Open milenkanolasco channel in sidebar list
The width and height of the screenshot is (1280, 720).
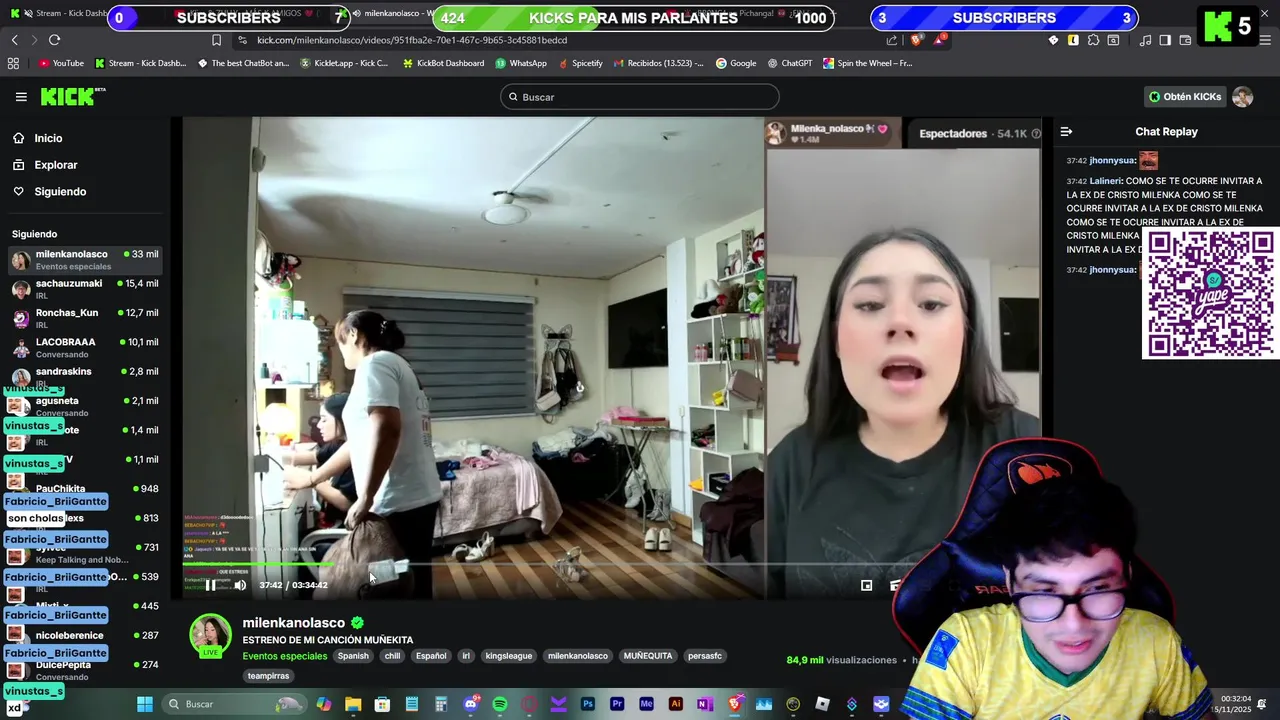85,260
